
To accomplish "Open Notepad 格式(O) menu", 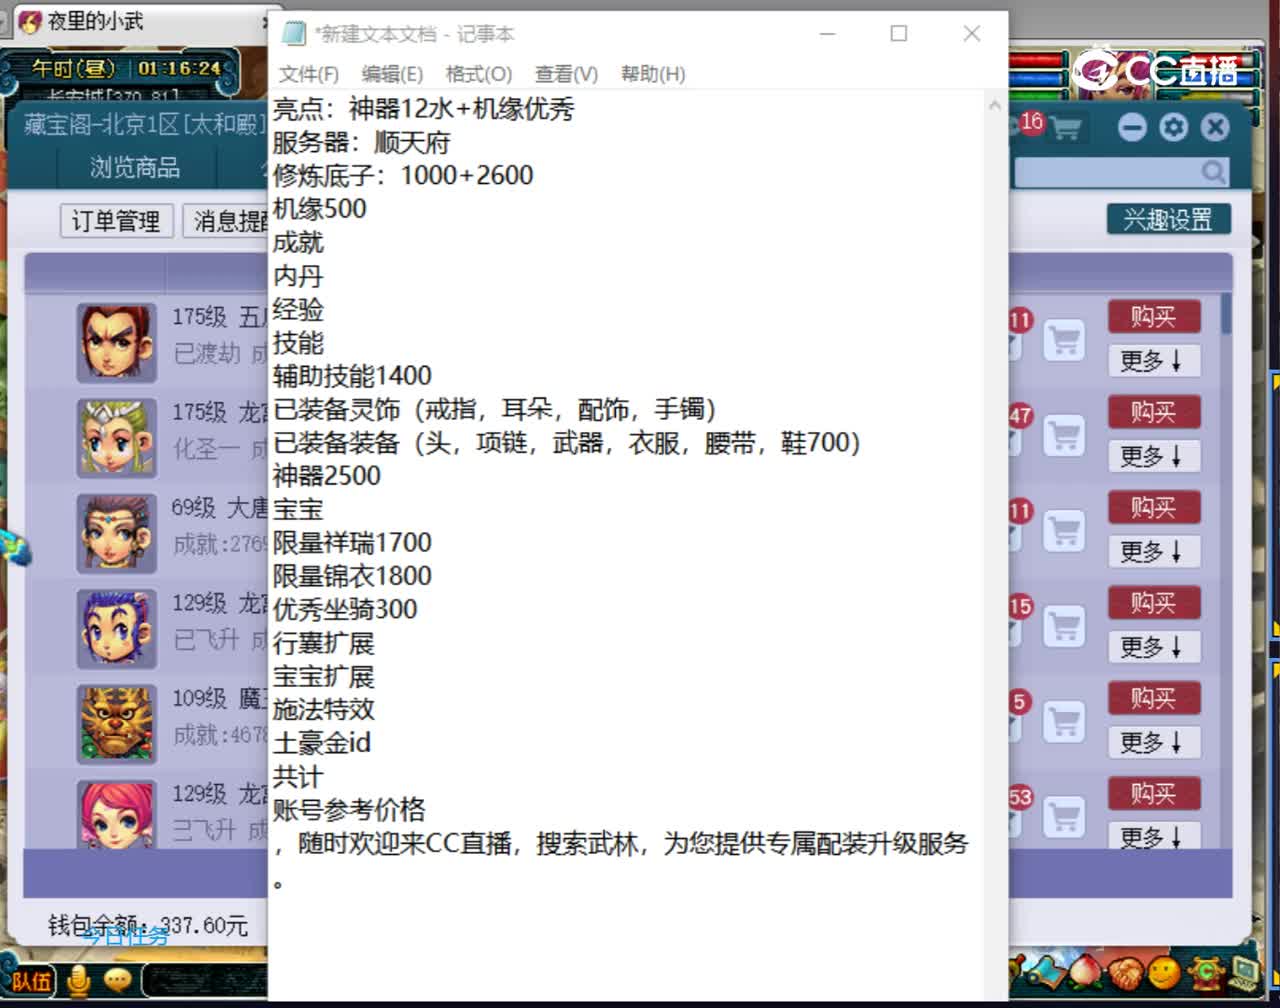I will pos(479,74).
